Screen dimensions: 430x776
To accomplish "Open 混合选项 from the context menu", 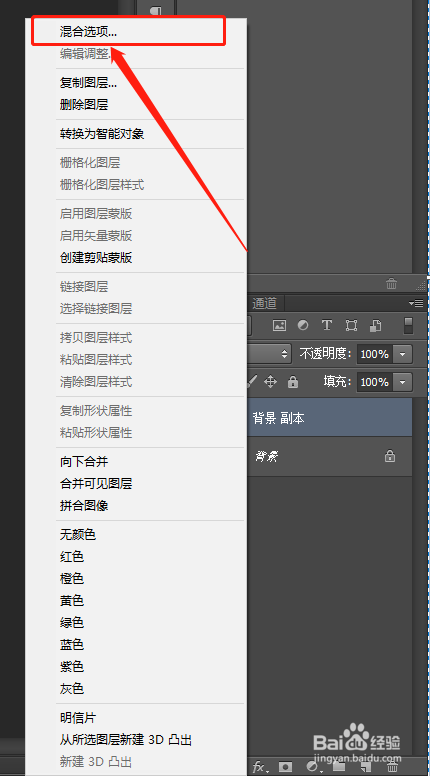I will click(88, 31).
